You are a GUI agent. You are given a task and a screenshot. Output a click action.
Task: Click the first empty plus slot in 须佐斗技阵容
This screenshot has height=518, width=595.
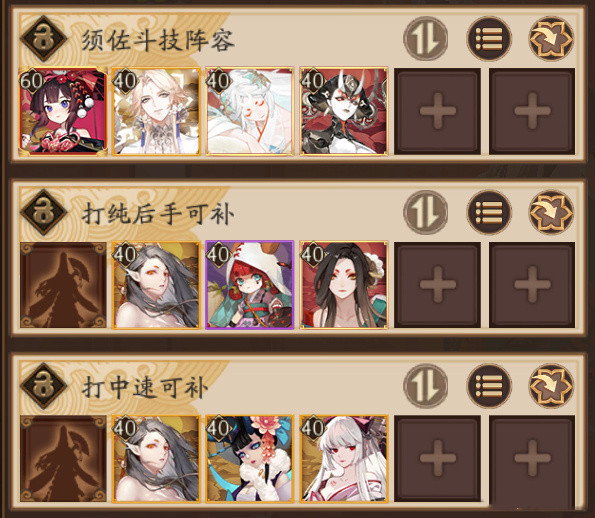438,112
